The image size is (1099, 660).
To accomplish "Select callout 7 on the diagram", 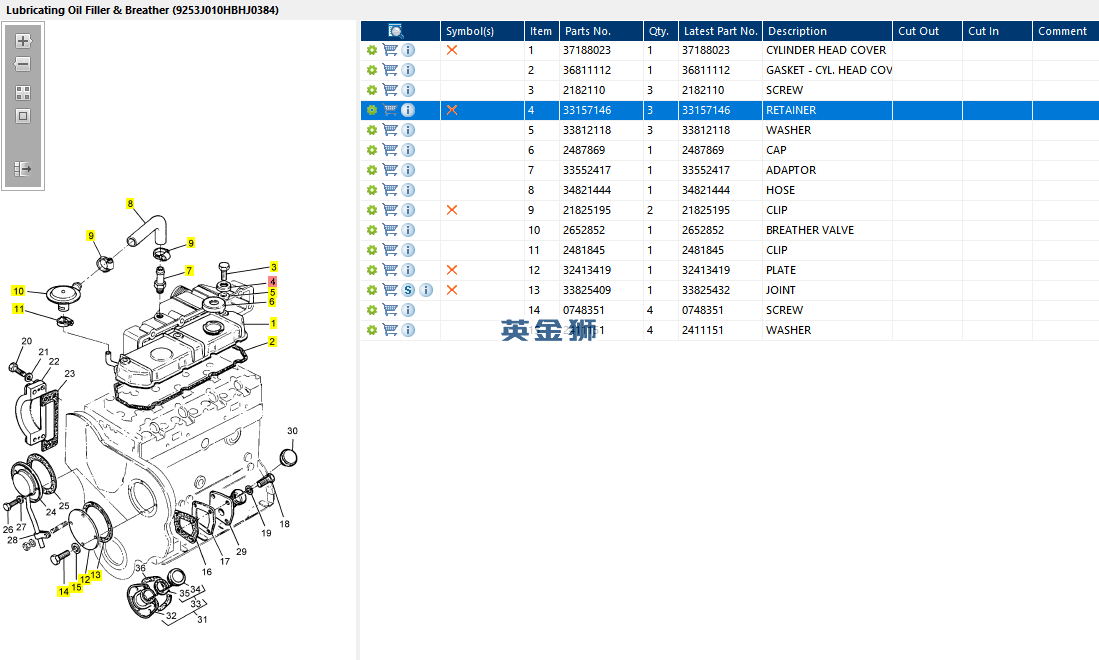I will [189, 270].
